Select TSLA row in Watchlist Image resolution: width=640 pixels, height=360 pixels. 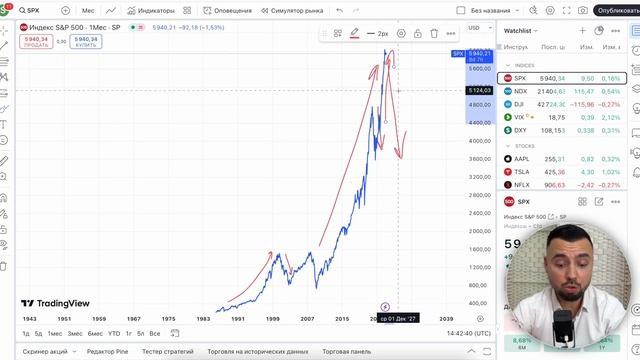[x=562, y=172]
